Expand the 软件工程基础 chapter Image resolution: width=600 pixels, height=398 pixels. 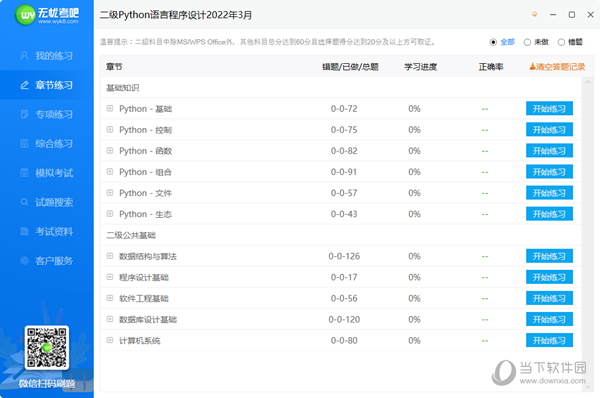click(x=110, y=298)
